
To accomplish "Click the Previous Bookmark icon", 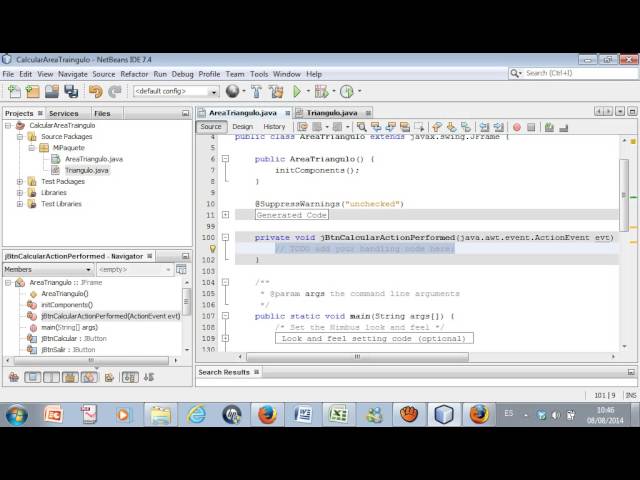I will [x=437, y=127].
